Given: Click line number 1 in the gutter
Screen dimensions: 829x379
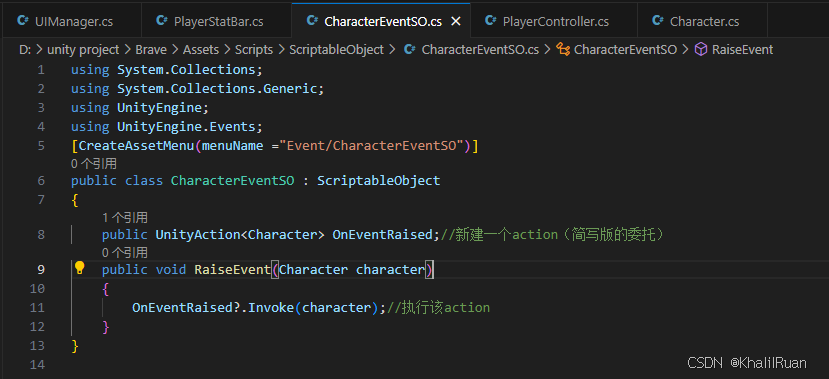Looking at the screenshot, I should point(41,70).
